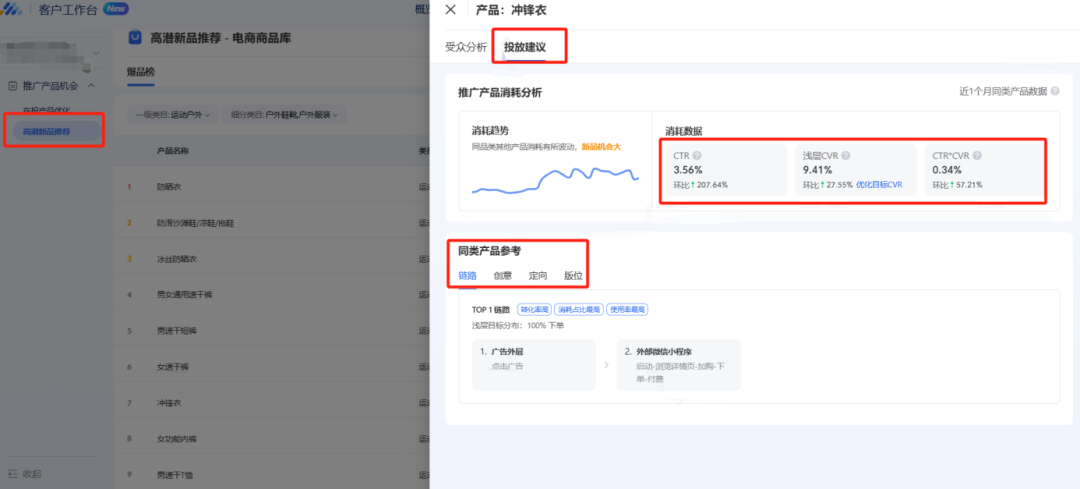The height and width of the screenshot is (489, 1080).
Task: Click the 电商商品库 shopping bag icon
Action: [136, 37]
